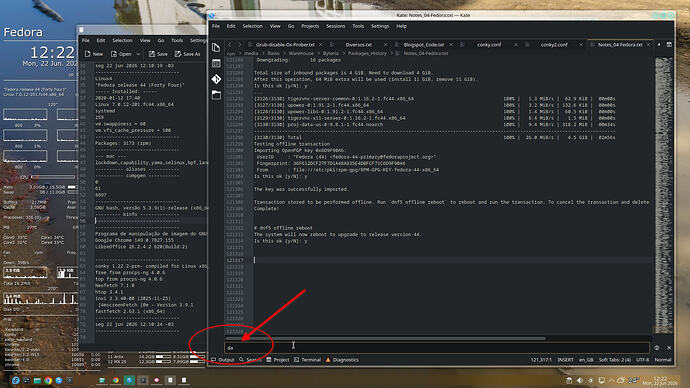
Task: Close the command line bar
Action: point(669,348)
